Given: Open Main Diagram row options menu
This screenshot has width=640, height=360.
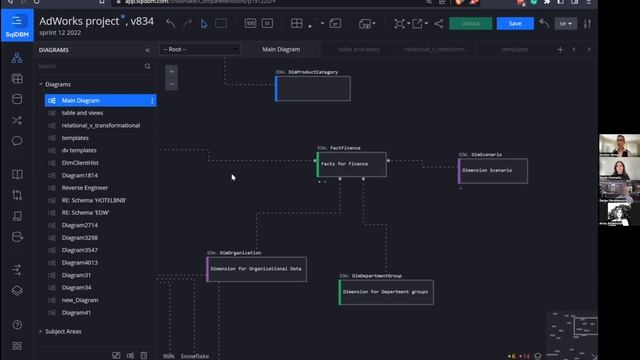Looking at the screenshot, I should [152, 100].
